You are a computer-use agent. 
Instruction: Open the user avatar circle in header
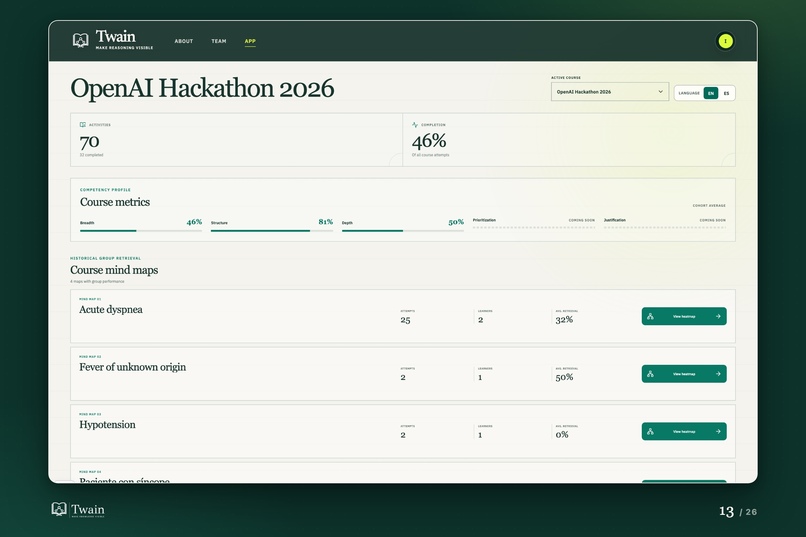[x=725, y=41]
